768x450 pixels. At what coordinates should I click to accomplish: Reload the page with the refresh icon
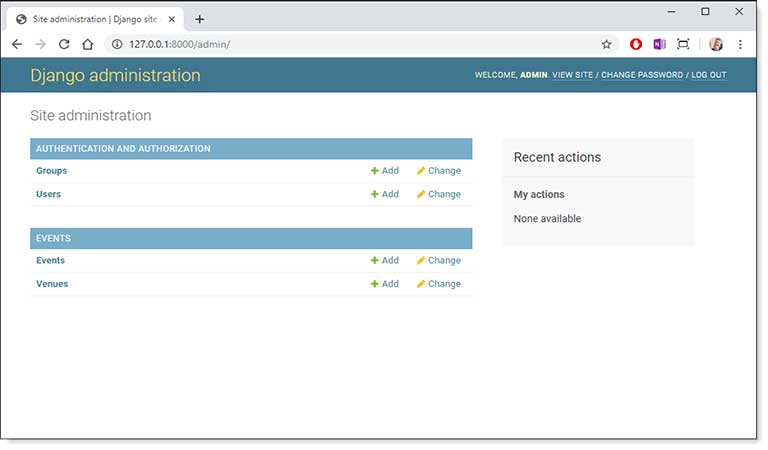click(64, 44)
